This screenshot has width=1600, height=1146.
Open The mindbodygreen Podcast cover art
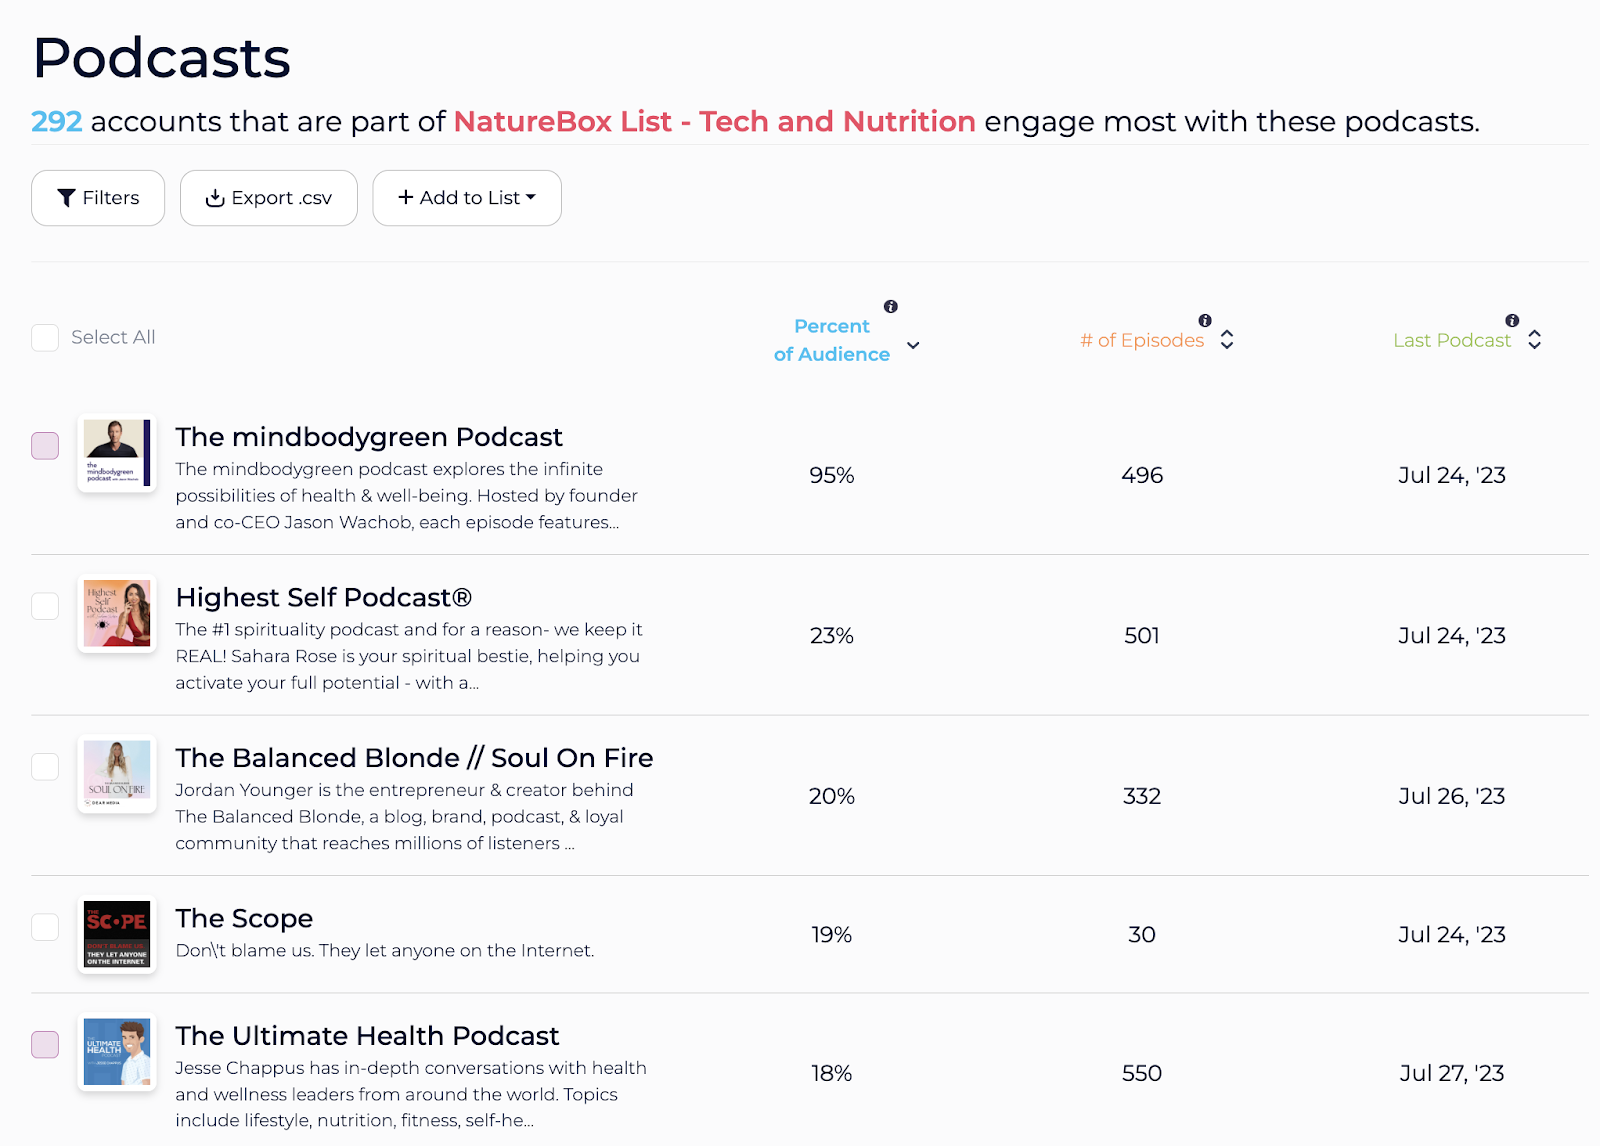(117, 453)
